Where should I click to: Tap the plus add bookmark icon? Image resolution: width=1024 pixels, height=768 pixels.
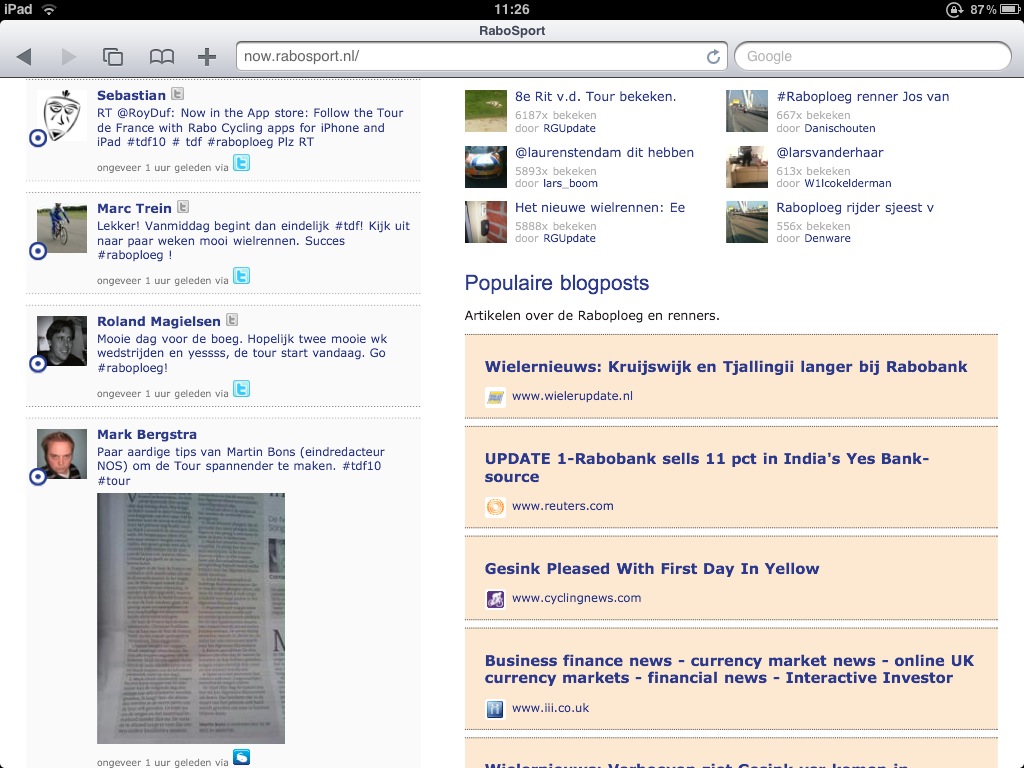207,57
